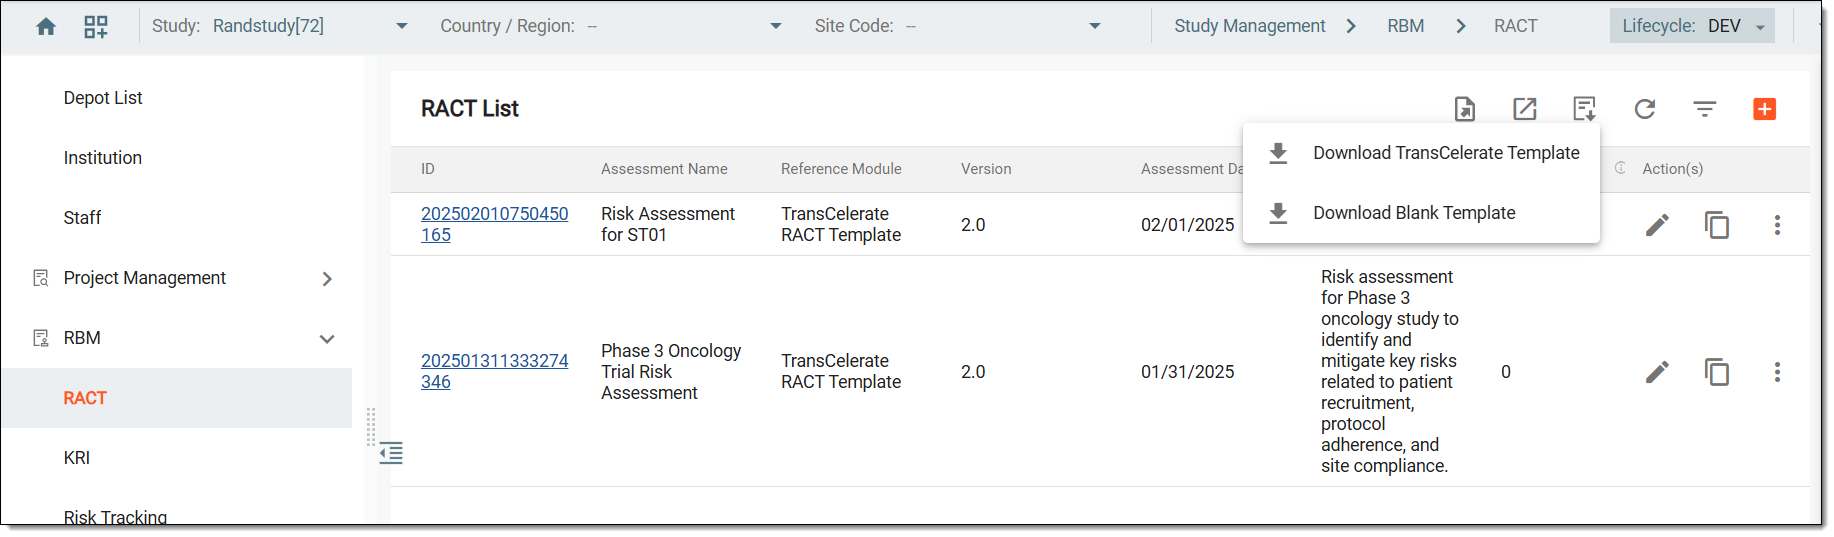Click the RACT List title

pos(470,109)
